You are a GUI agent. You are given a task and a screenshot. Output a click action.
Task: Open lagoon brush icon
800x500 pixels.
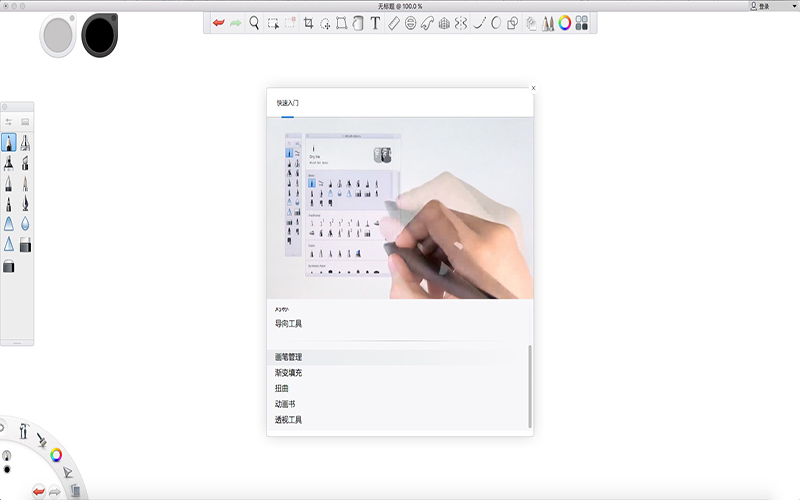coord(41,439)
